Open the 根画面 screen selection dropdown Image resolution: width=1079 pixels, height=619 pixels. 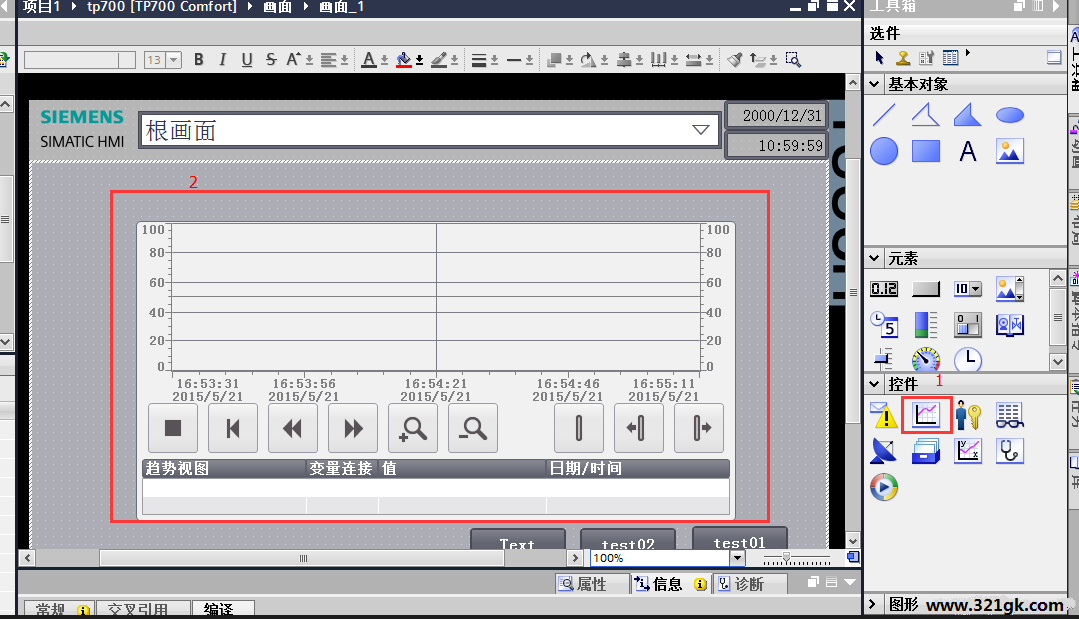701,130
